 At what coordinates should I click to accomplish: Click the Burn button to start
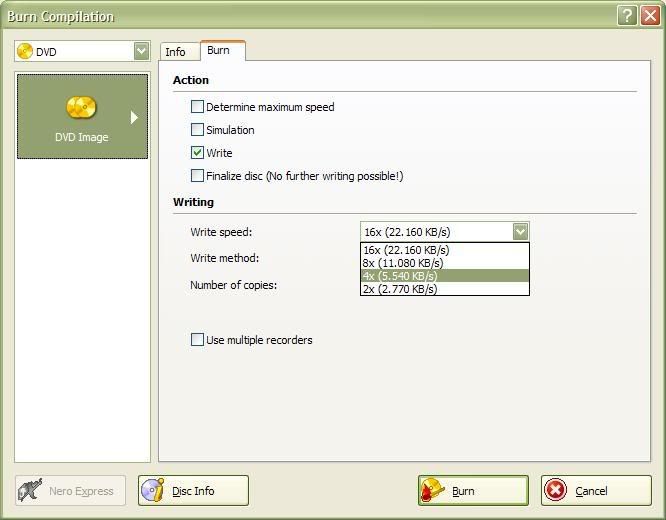[x=473, y=491]
